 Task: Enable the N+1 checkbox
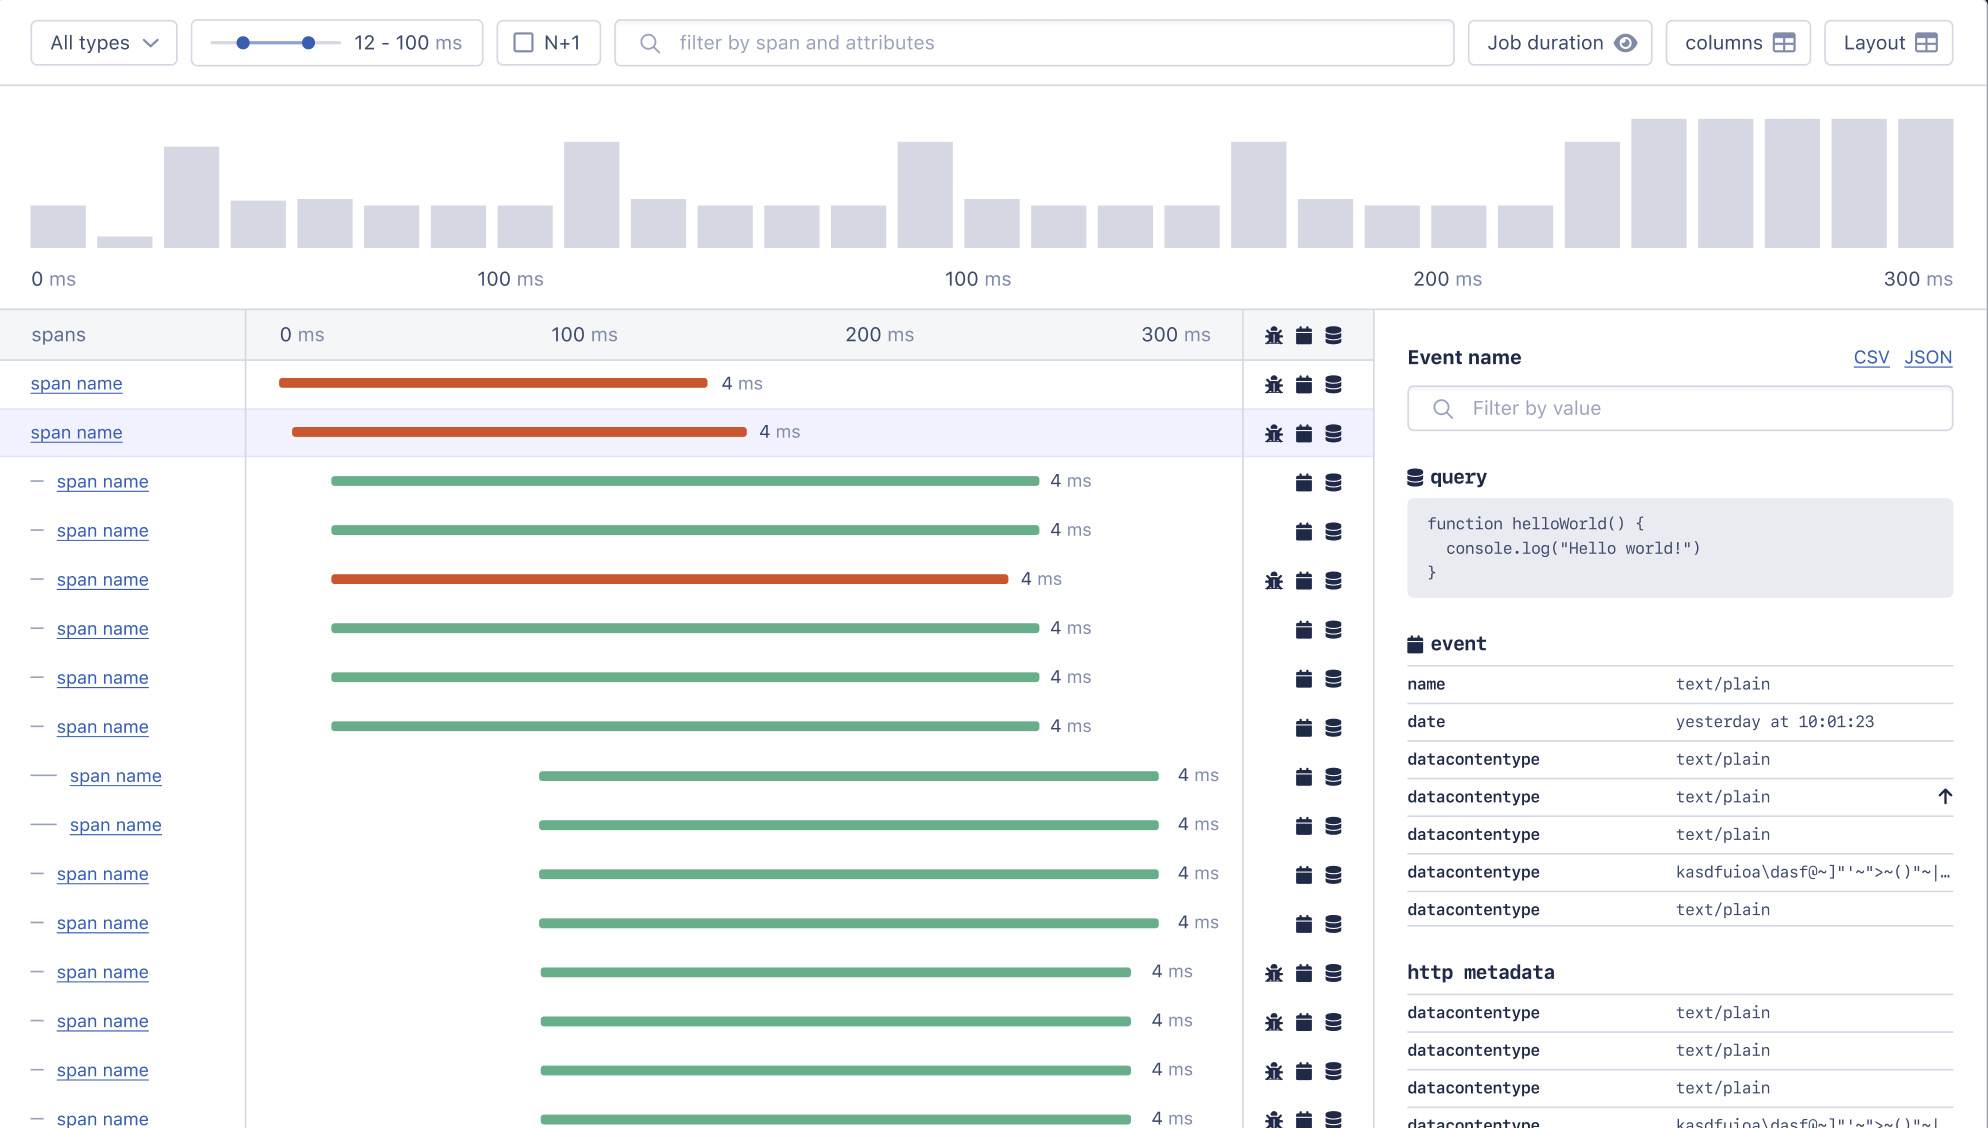click(523, 43)
